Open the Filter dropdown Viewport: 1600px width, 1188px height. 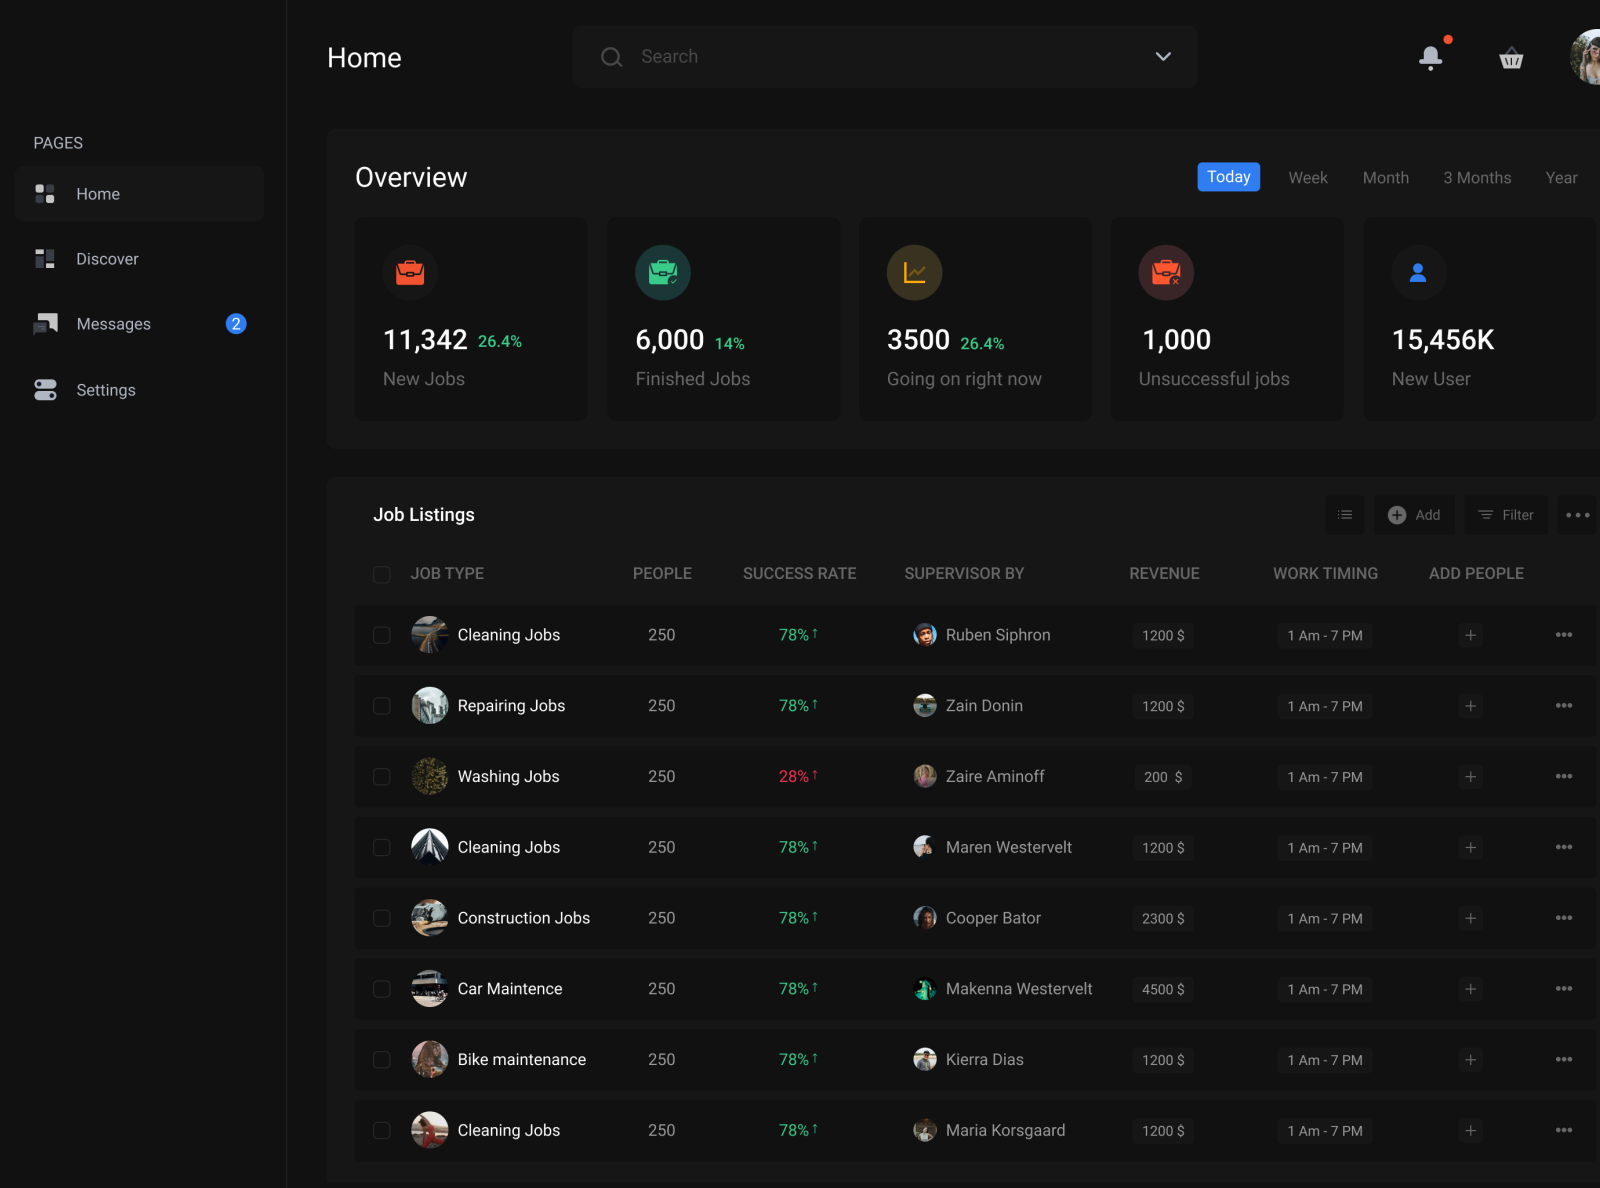(1506, 515)
